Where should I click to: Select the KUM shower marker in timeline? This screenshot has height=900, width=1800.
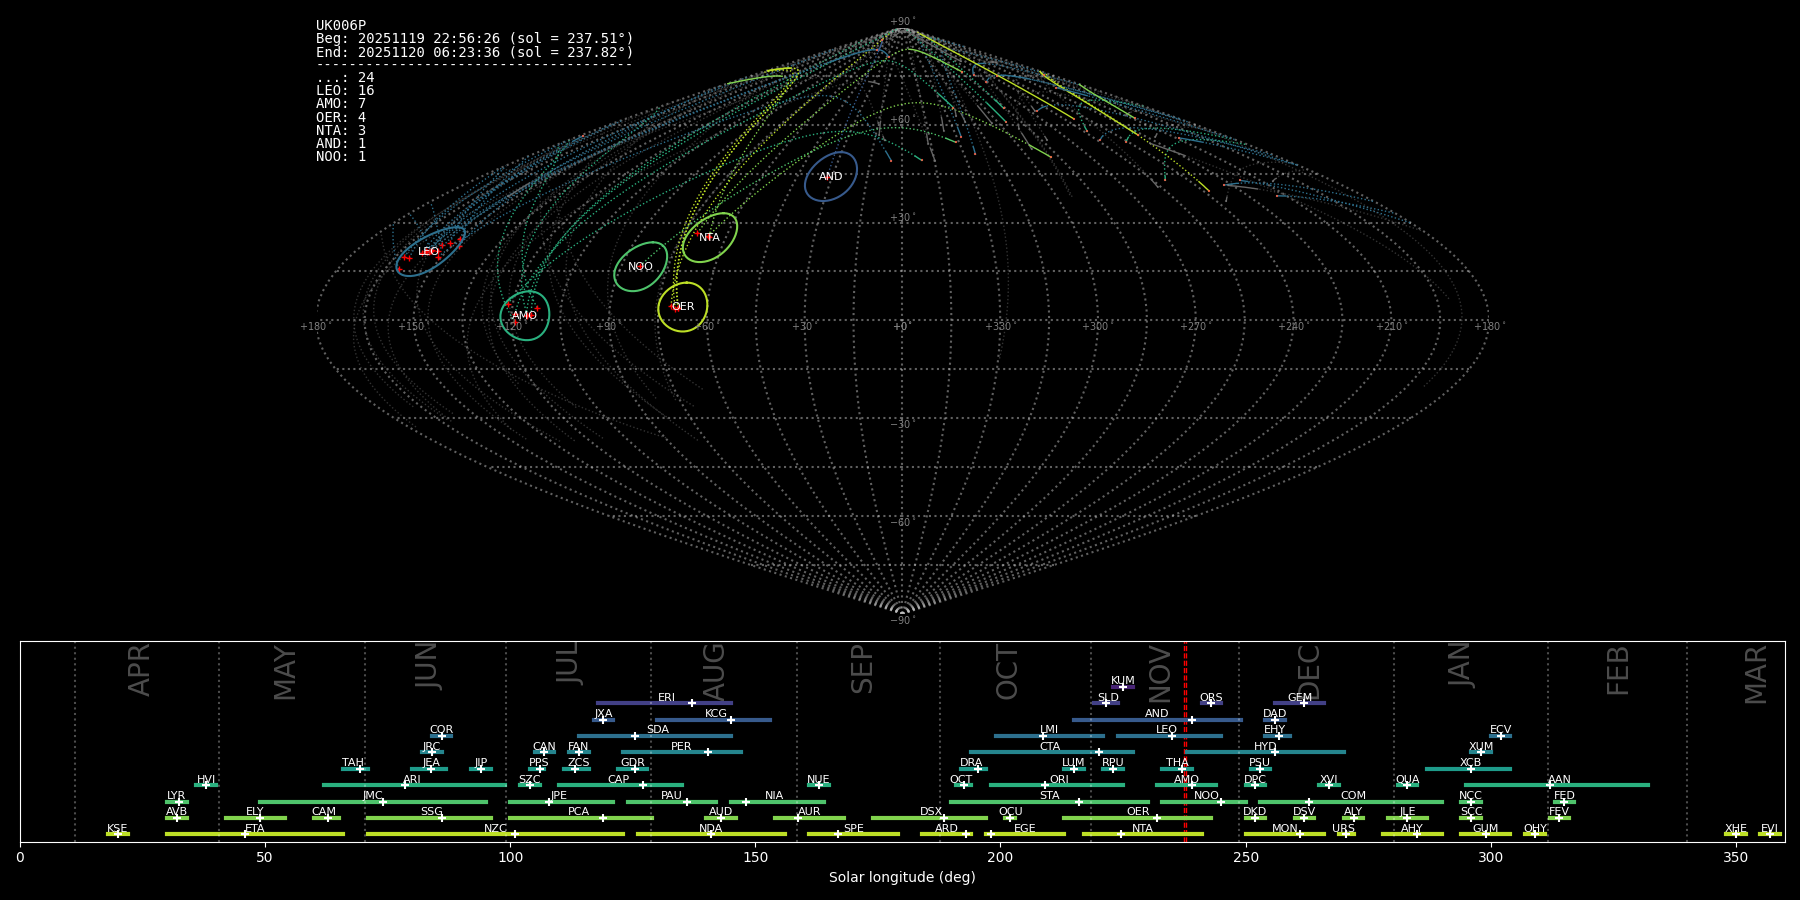1122,687
